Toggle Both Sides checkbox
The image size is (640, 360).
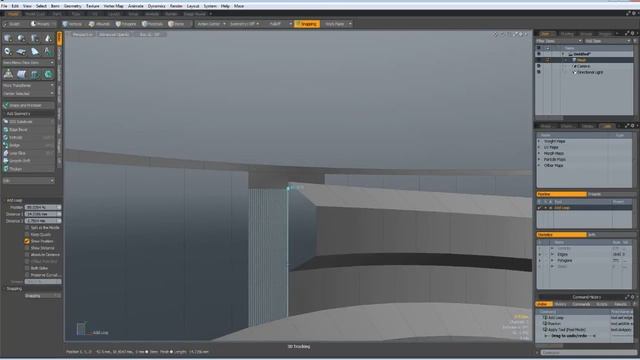pos(27,268)
